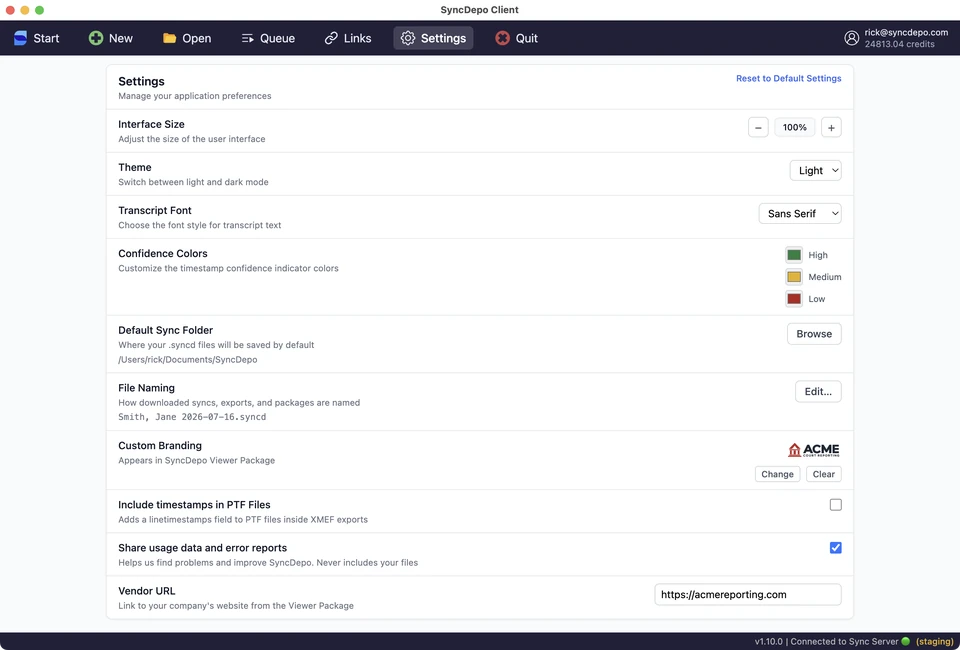Click the red Quit icon

(502, 38)
